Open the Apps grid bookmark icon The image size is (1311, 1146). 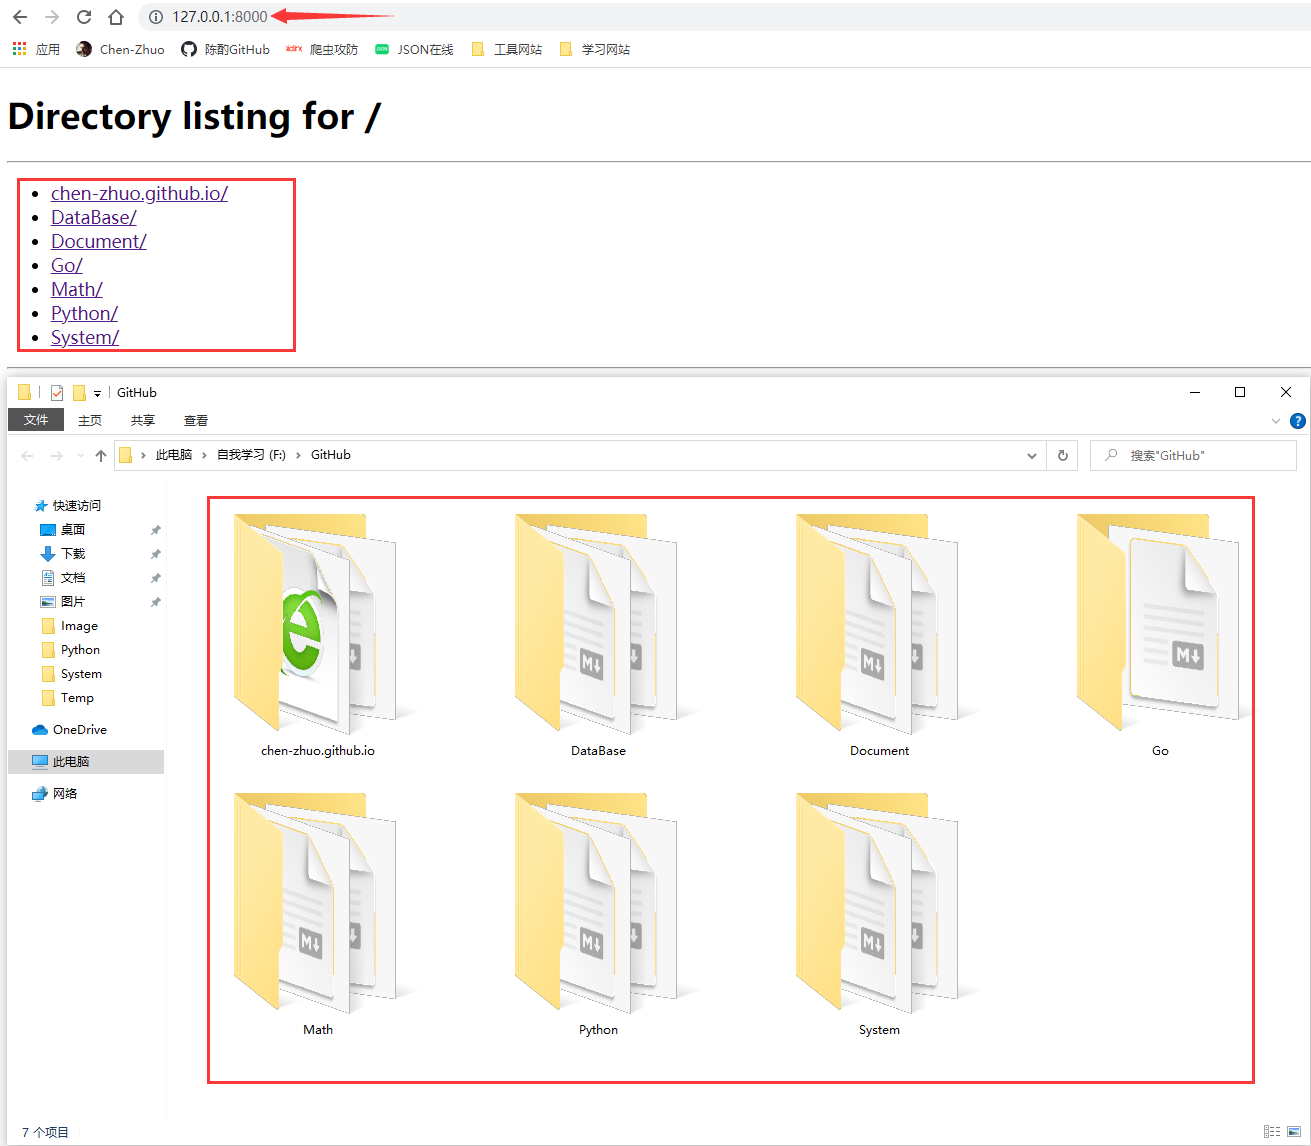click(20, 49)
